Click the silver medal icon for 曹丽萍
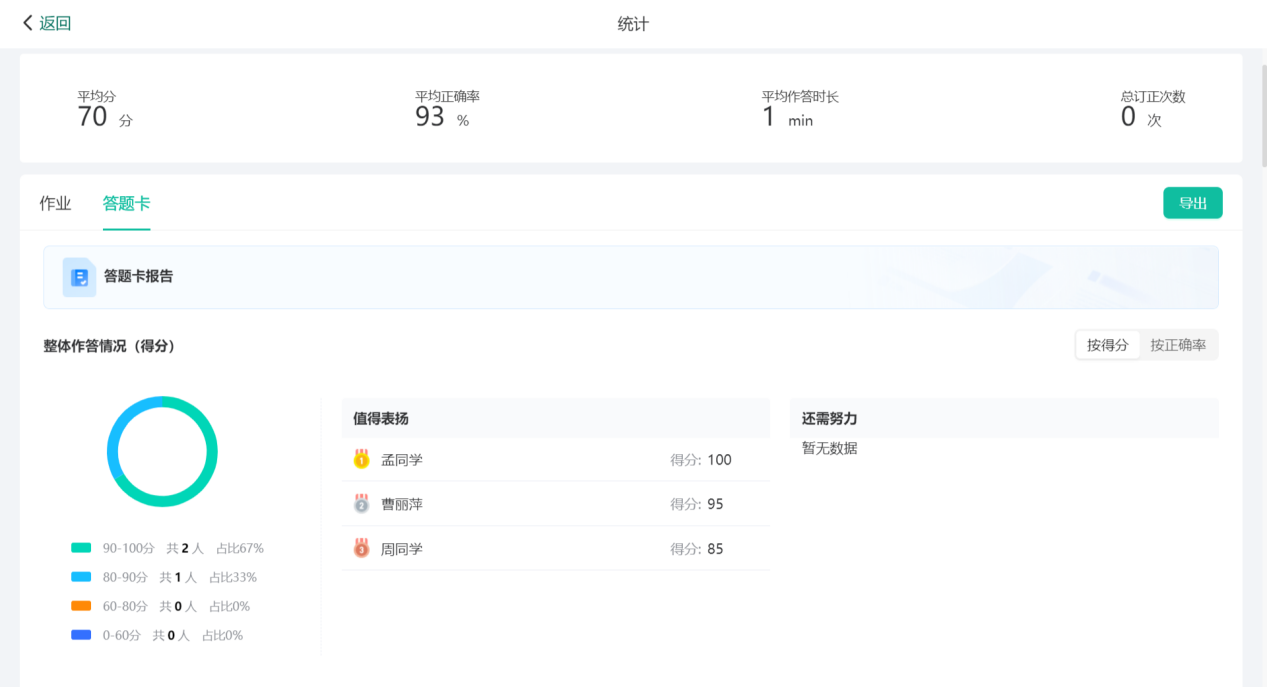1267x687 pixels. [361, 504]
